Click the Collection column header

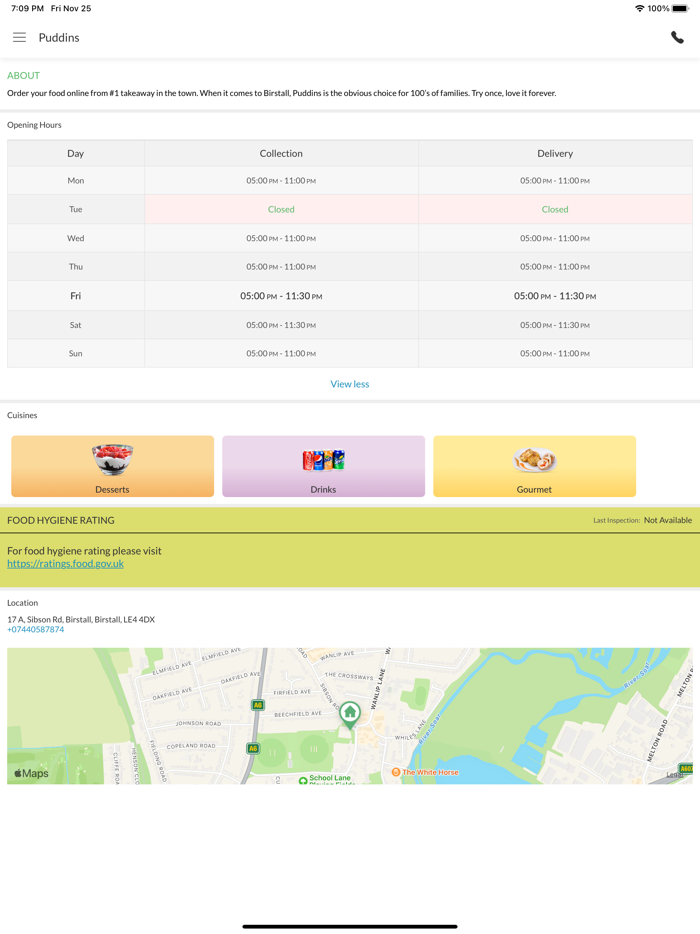click(281, 154)
